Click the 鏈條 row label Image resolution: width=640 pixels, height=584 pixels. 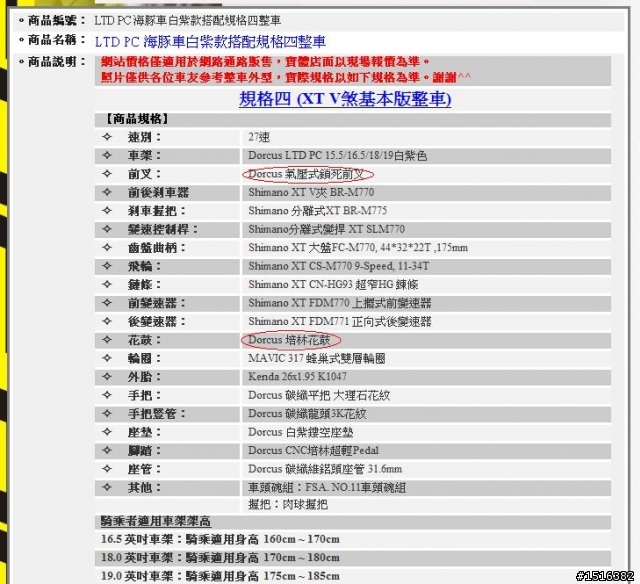click(x=144, y=284)
